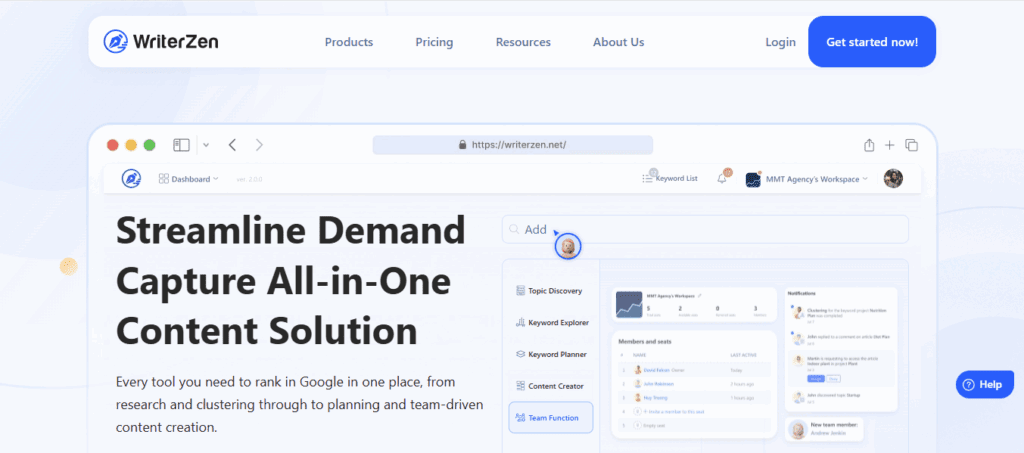Click Huy Truong member row
The width and height of the screenshot is (1024, 453).
coord(694,398)
